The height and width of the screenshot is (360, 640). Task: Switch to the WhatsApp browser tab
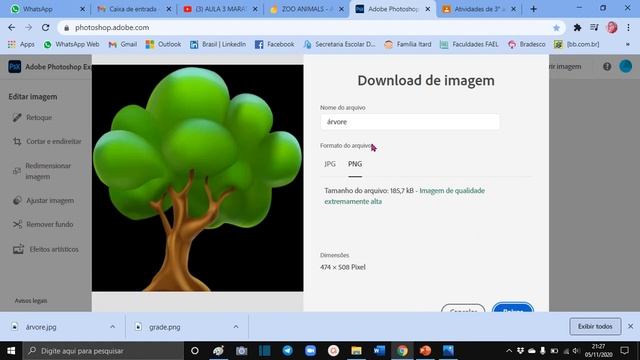47,9
